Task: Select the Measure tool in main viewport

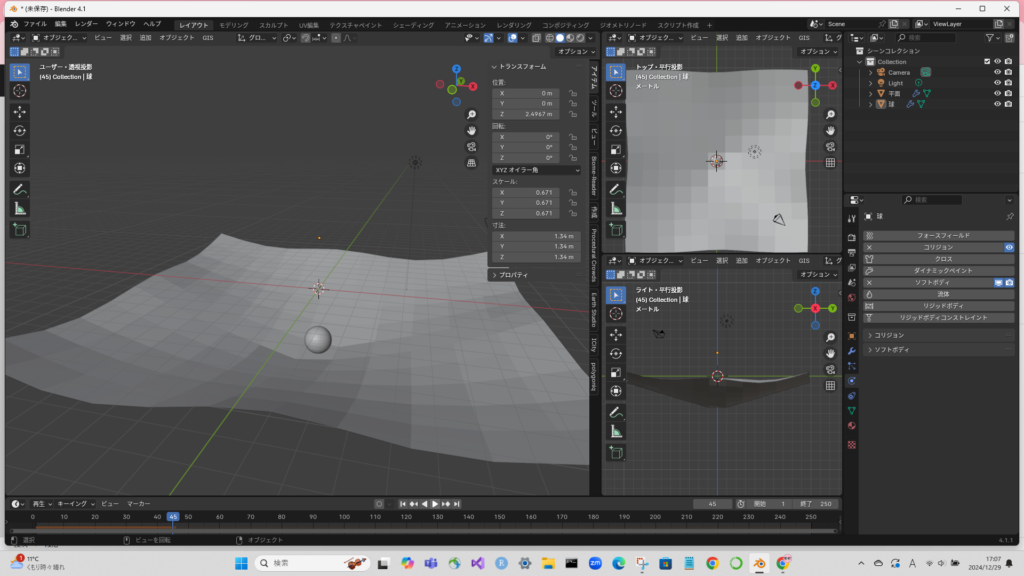Action: (20, 208)
